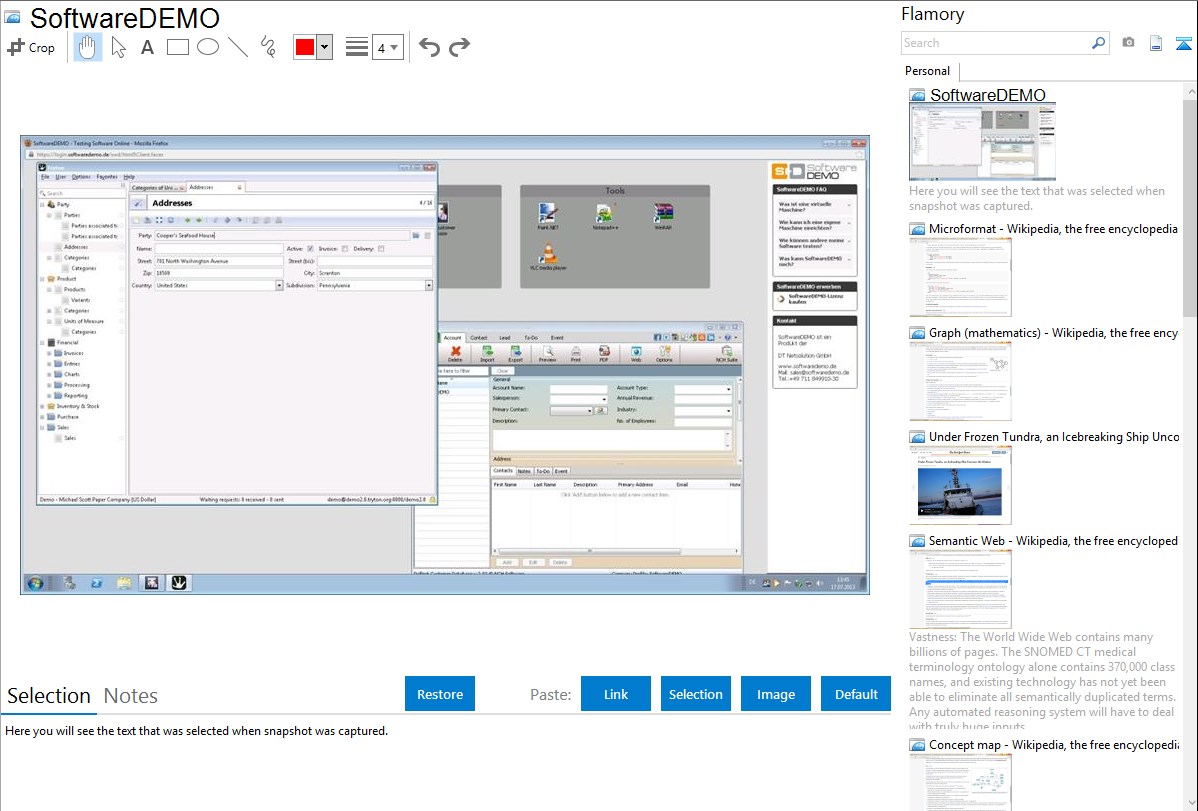This screenshot has width=1198, height=811.
Task: Click the icon beside Graph (mathematics) title
Action: [917, 333]
